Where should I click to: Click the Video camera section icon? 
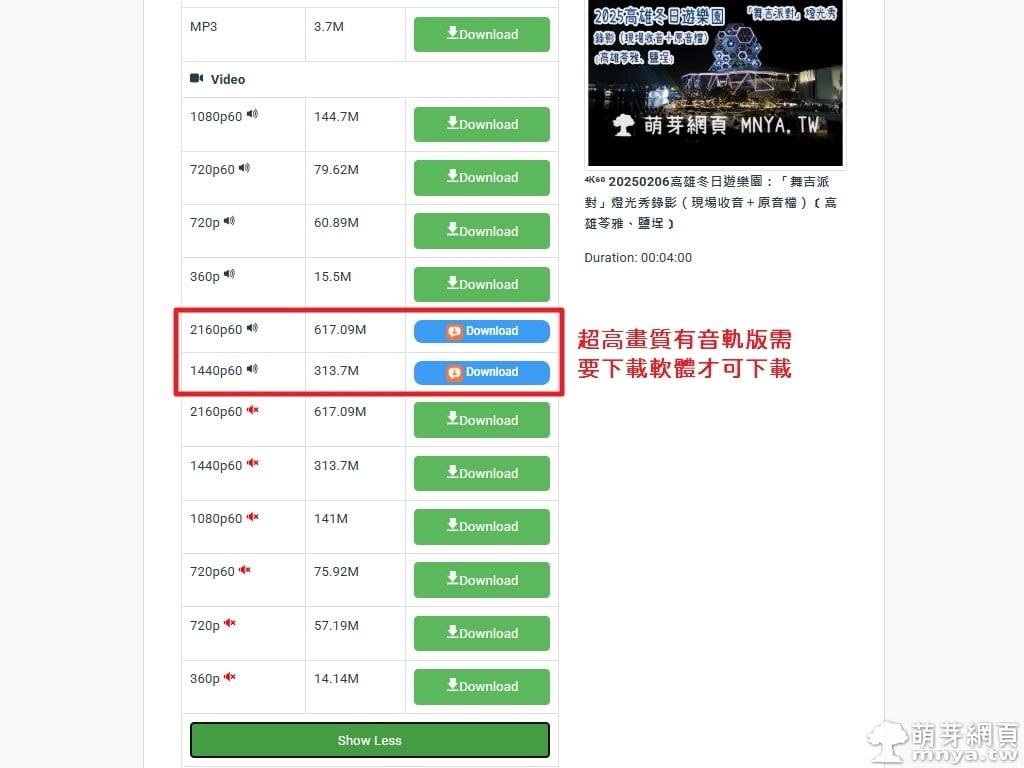tap(197, 78)
